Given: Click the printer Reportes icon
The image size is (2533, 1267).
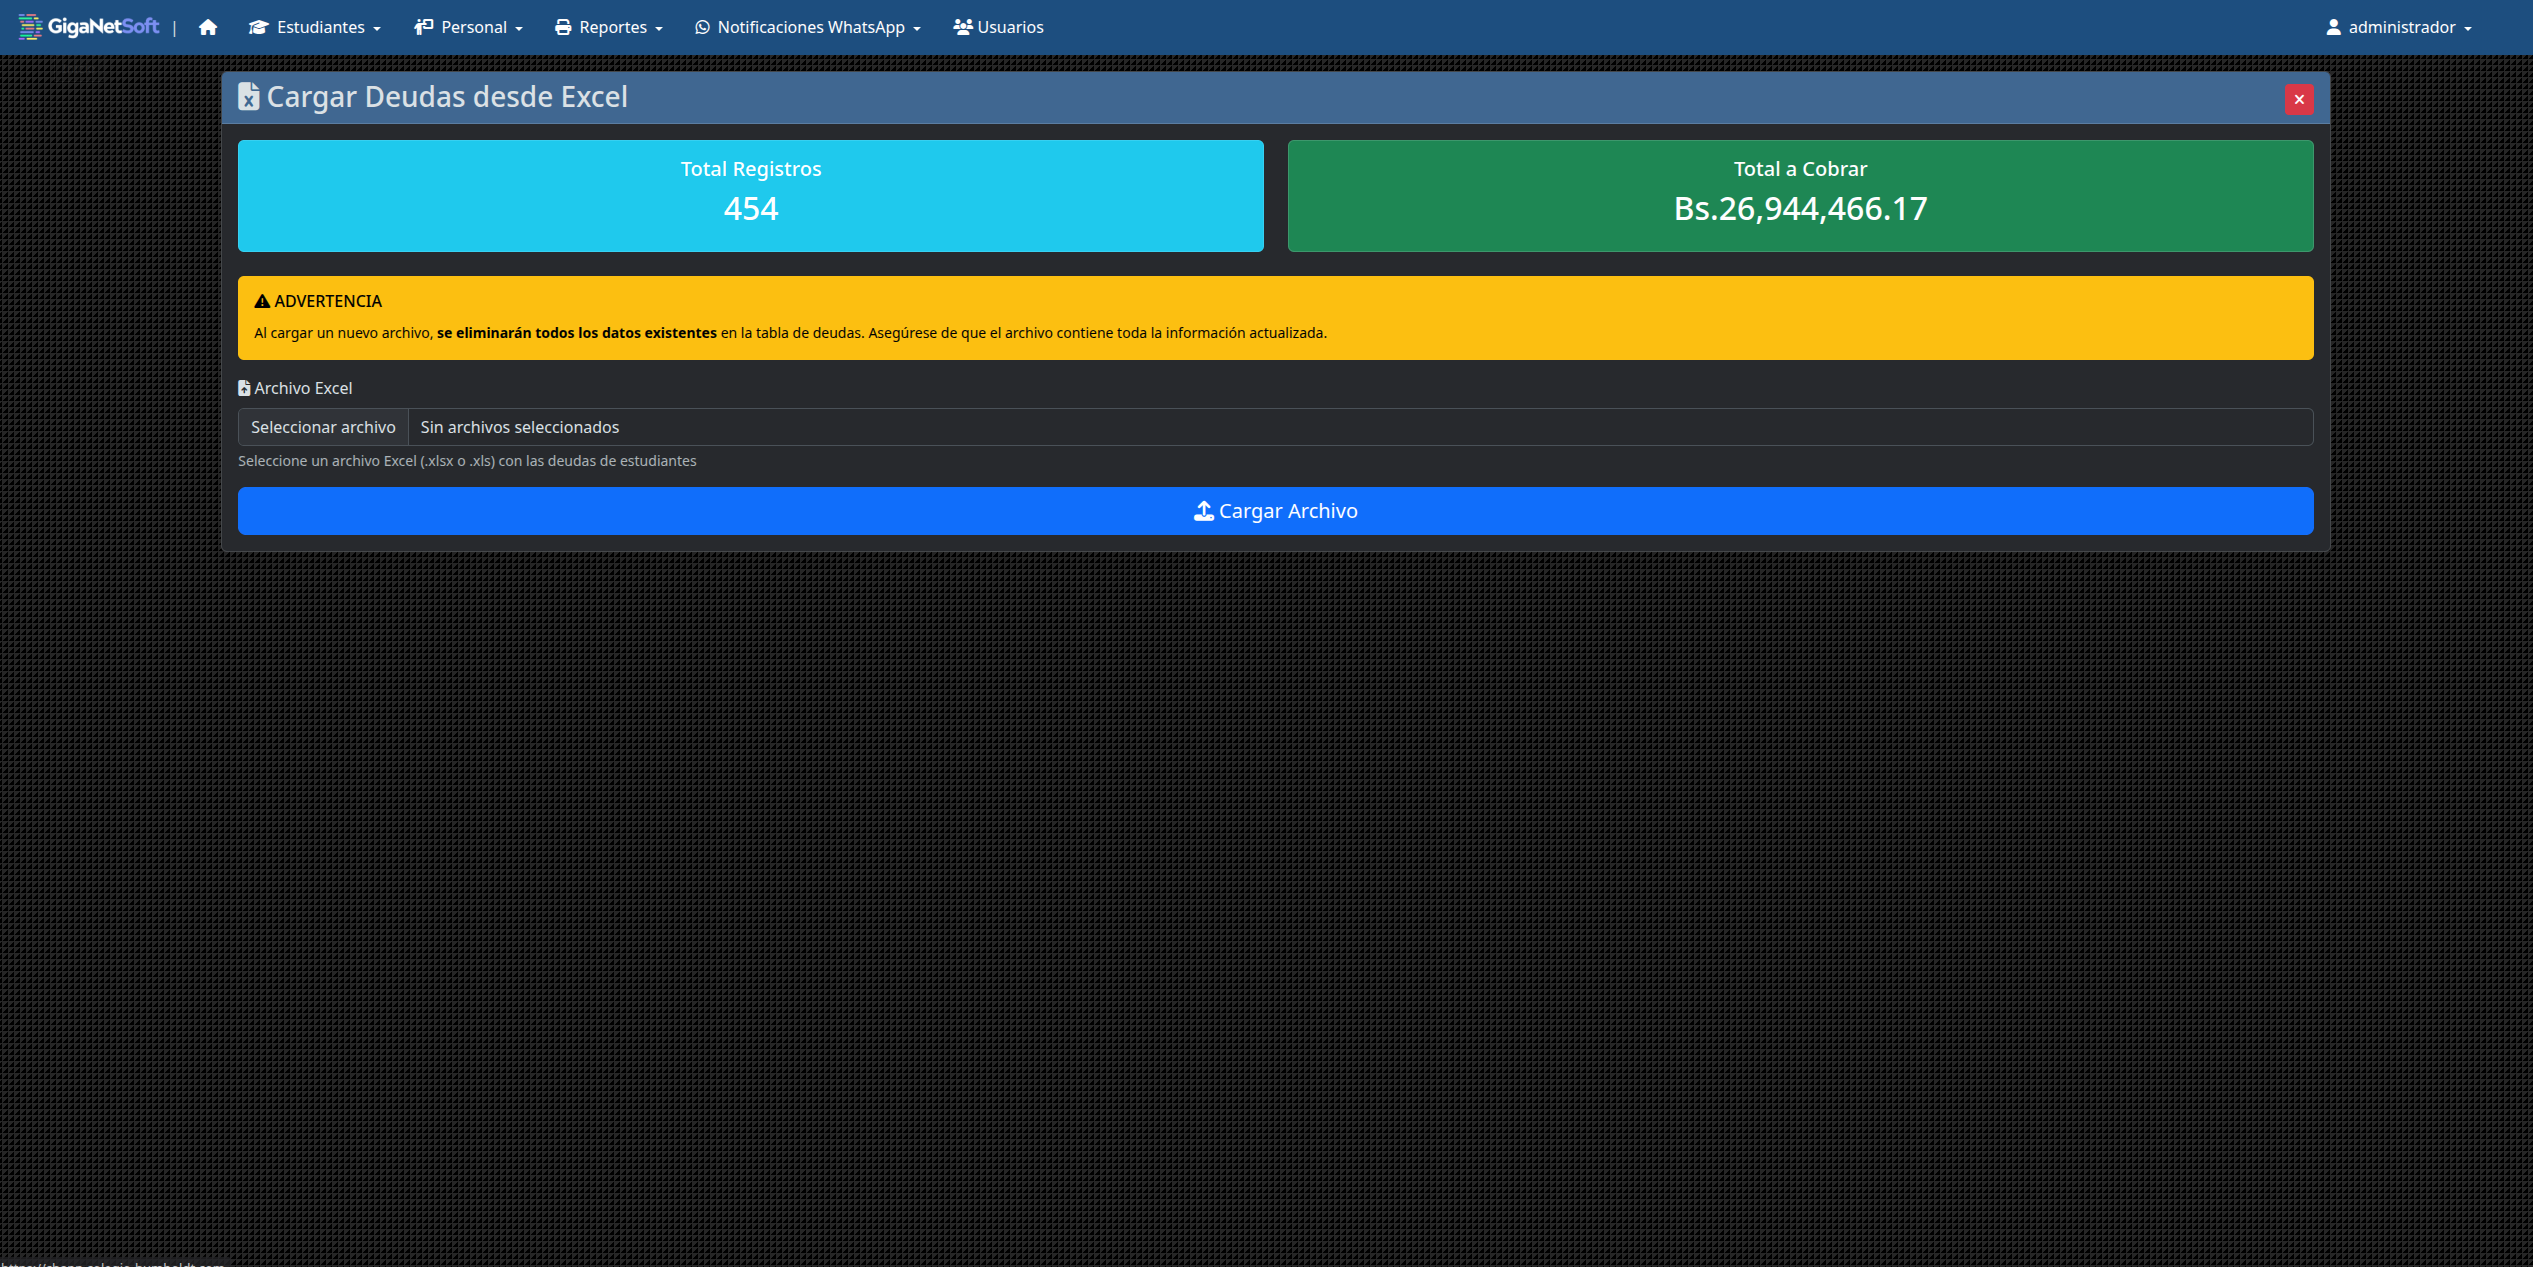Looking at the screenshot, I should [x=563, y=27].
